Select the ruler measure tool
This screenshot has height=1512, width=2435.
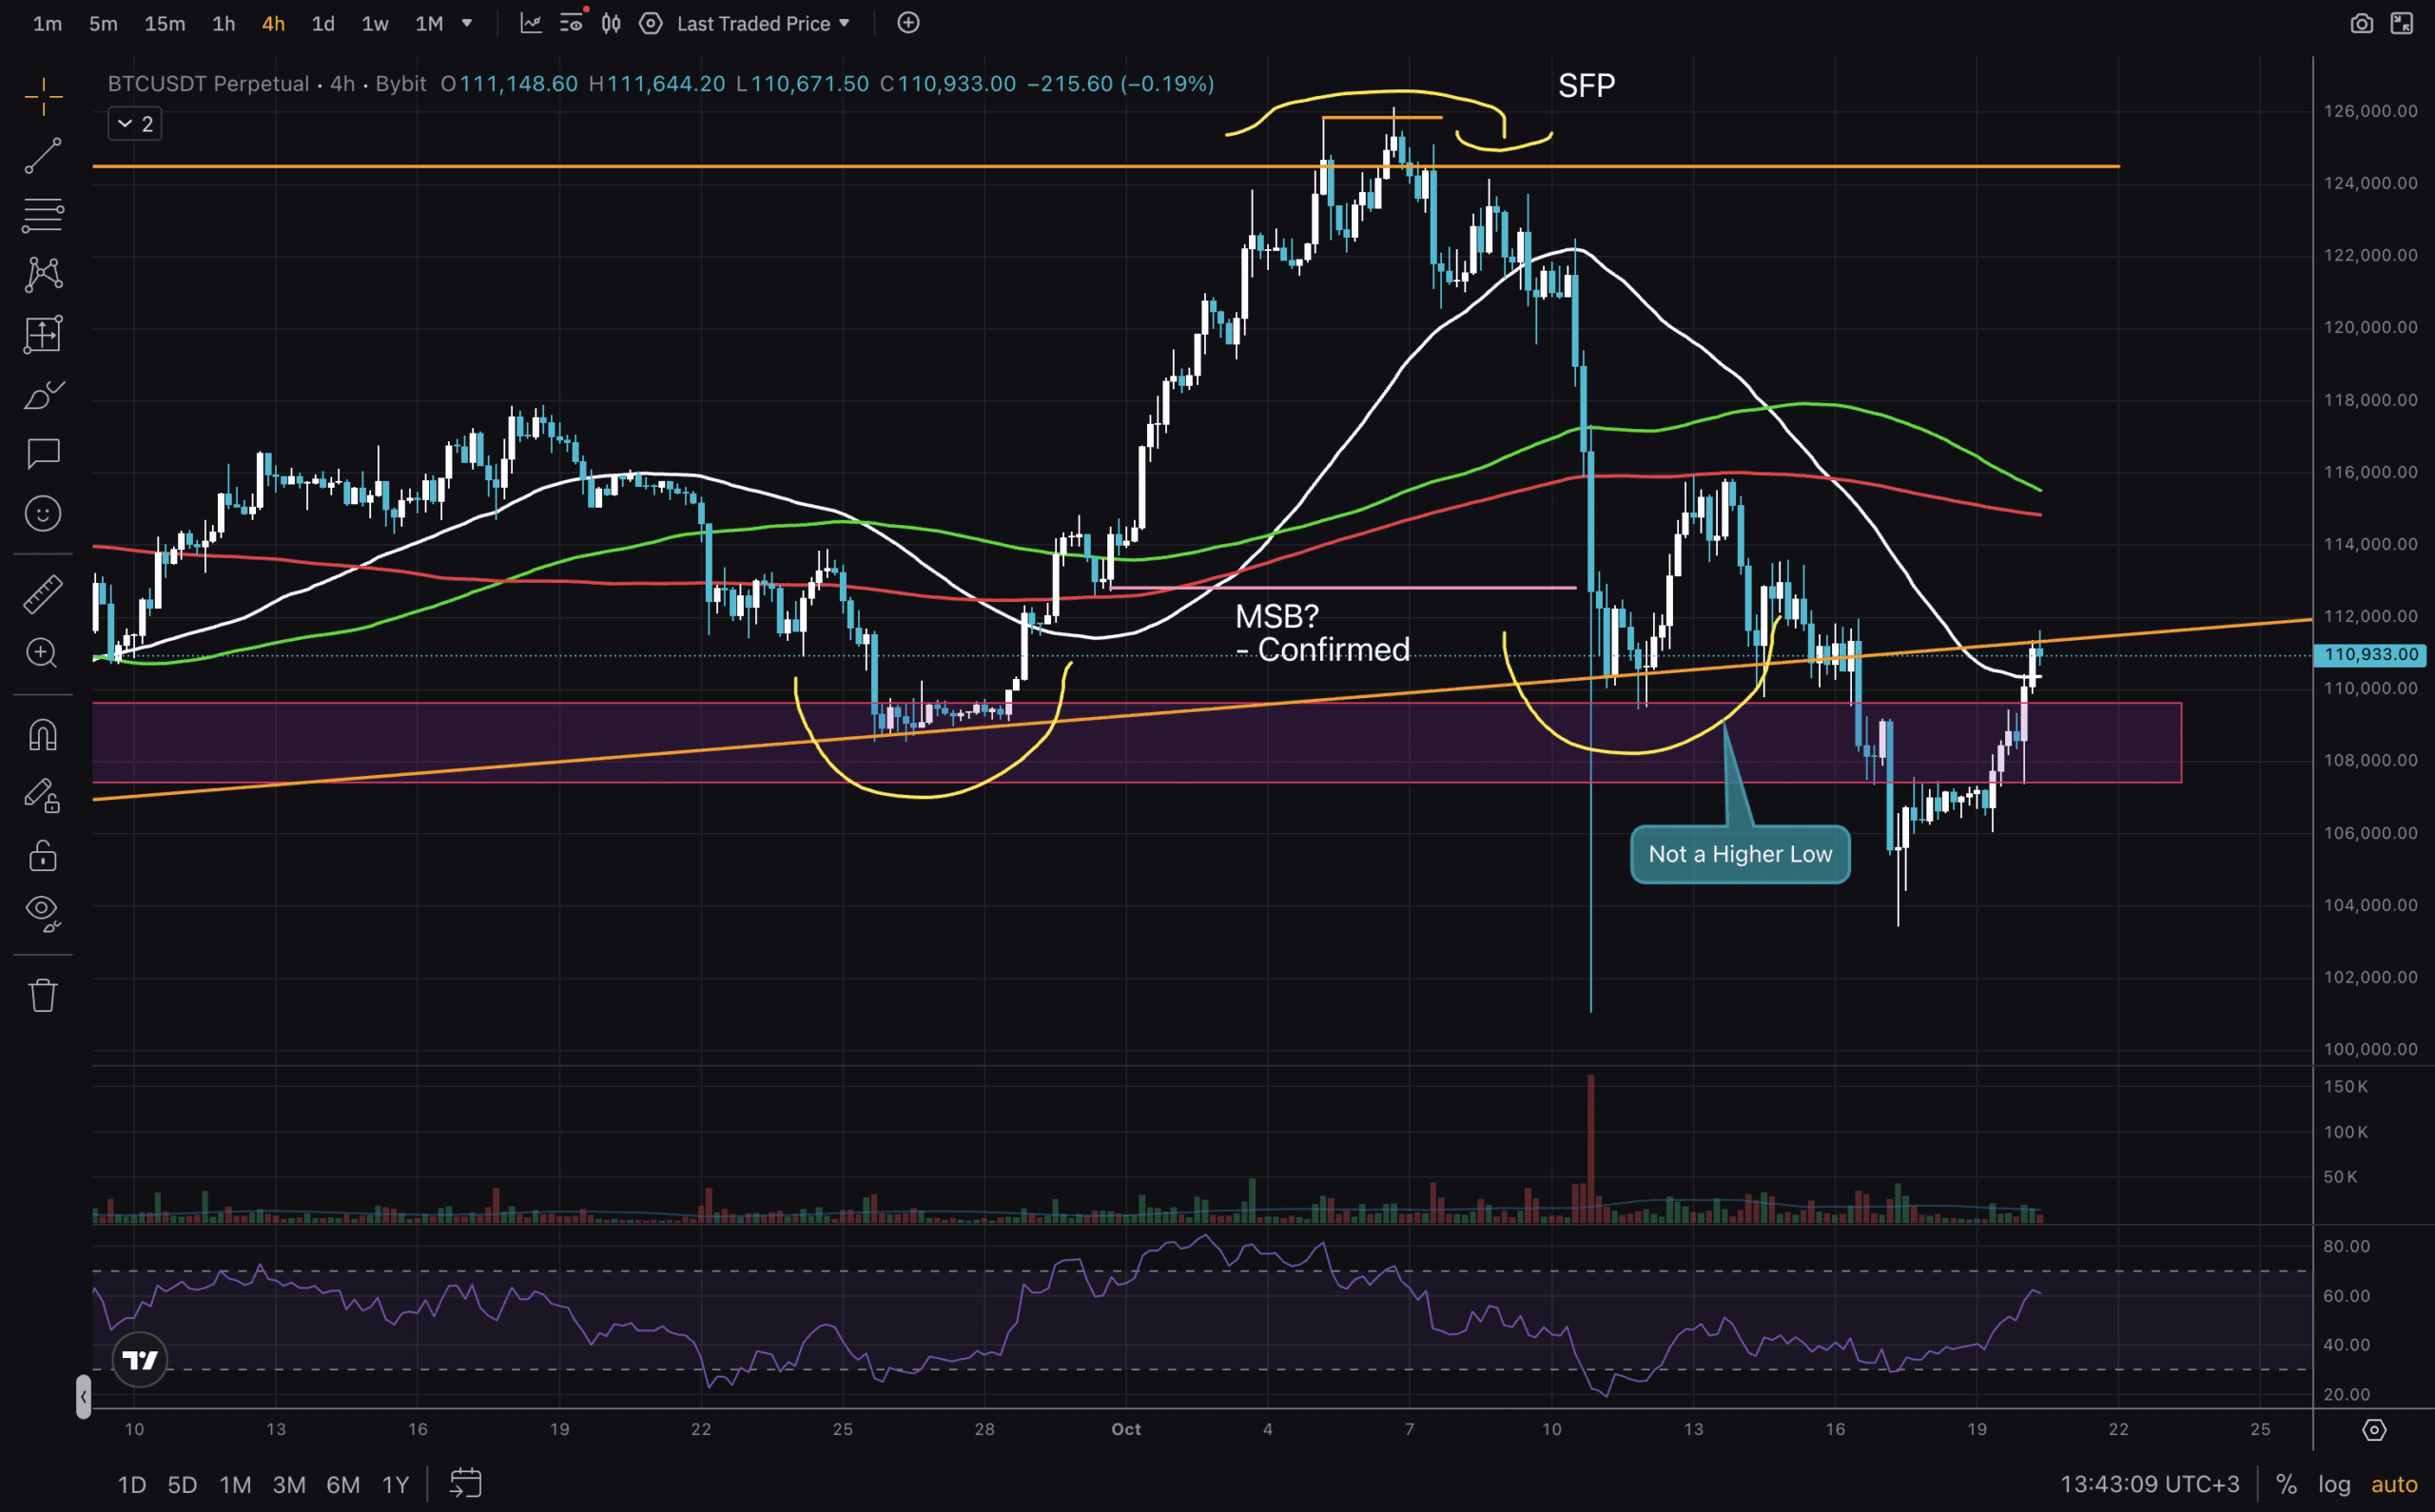click(x=43, y=594)
